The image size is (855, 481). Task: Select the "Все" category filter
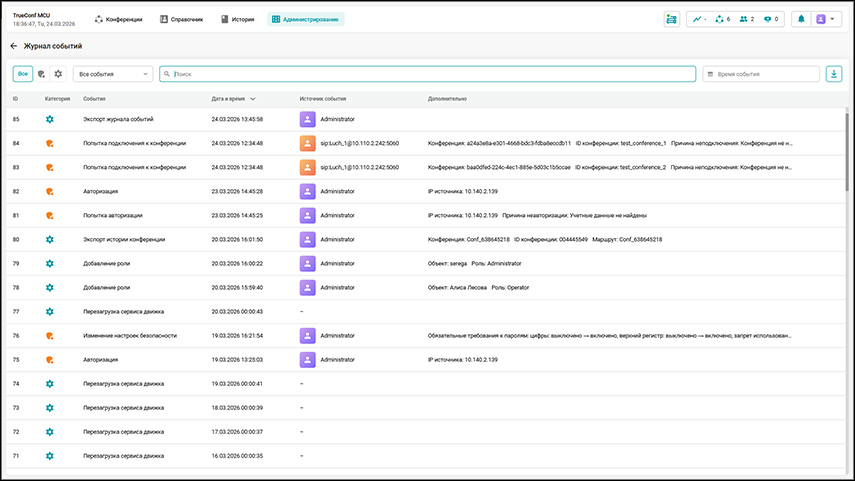[x=22, y=74]
